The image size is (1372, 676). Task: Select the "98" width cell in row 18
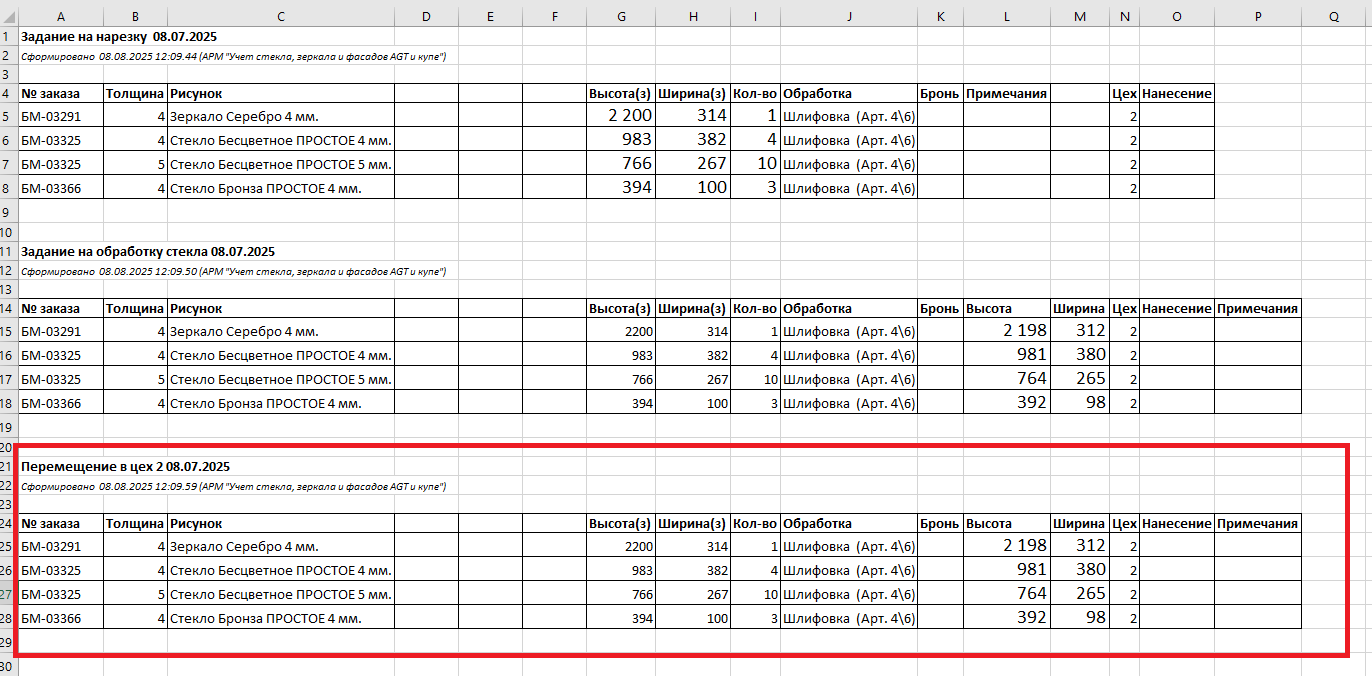pos(1080,402)
